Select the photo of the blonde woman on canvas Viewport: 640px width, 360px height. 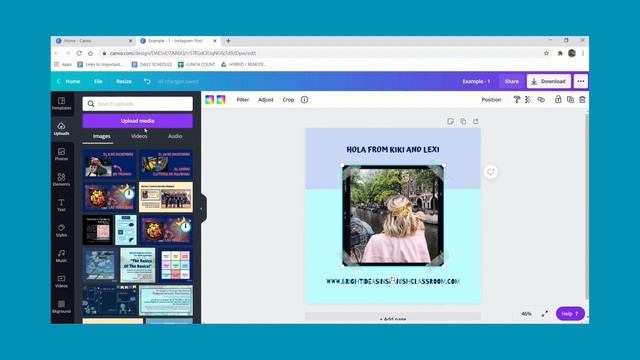tap(393, 216)
